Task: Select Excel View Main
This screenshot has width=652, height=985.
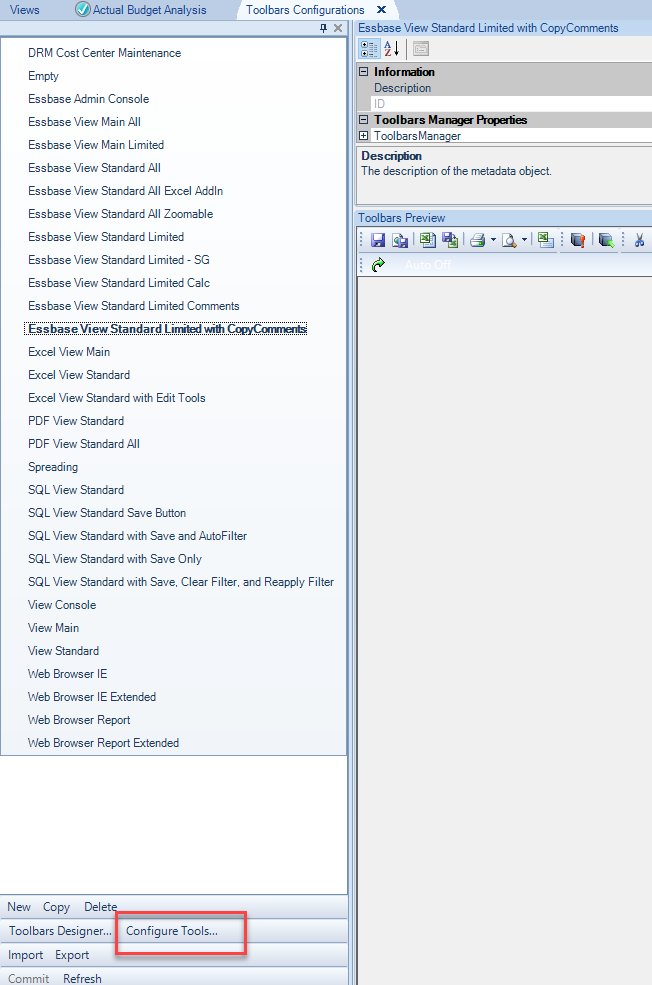Action: [69, 352]
